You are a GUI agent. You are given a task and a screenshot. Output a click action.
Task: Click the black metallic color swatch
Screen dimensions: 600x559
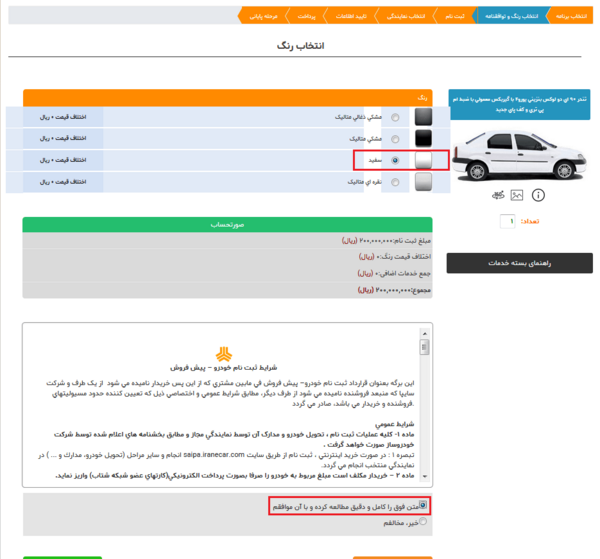point(423,138)
